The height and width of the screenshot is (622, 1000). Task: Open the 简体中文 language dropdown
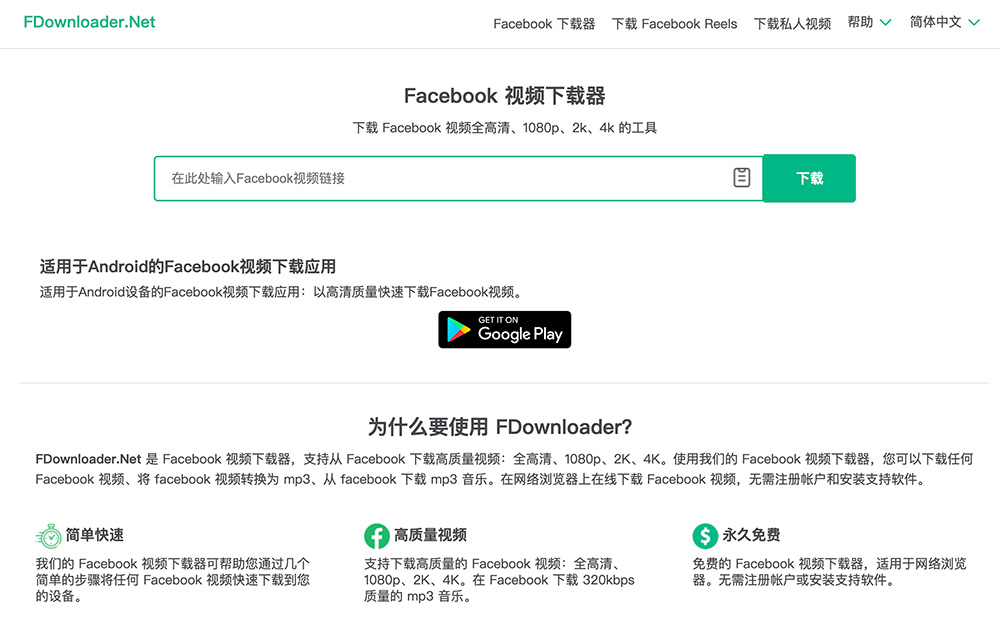point(945,22)
